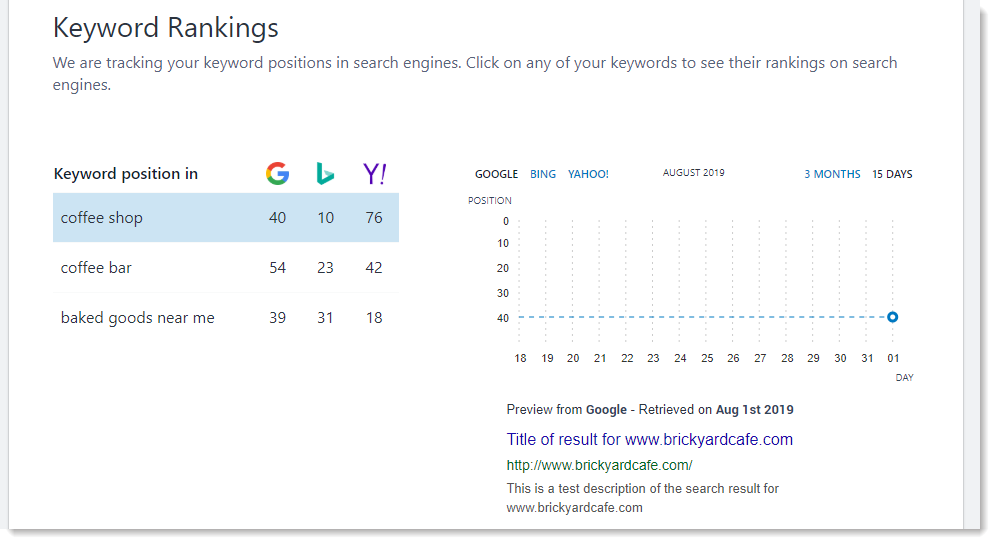The image size is (995, 544).
Task: Switch chart to BING tab
Action: 543,174
